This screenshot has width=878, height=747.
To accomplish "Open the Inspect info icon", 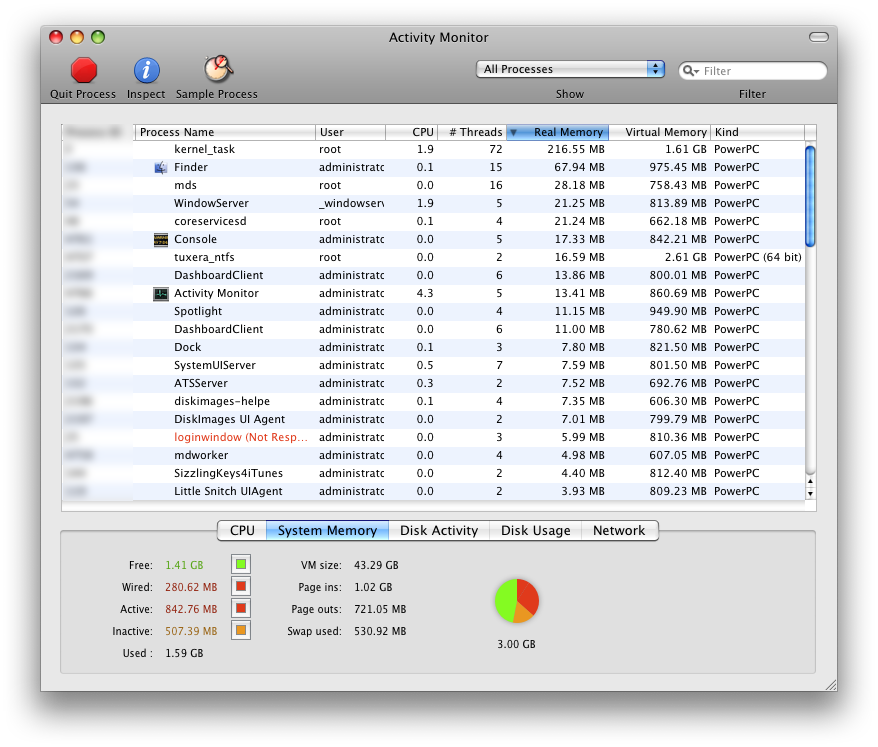I will pos(146,71).
